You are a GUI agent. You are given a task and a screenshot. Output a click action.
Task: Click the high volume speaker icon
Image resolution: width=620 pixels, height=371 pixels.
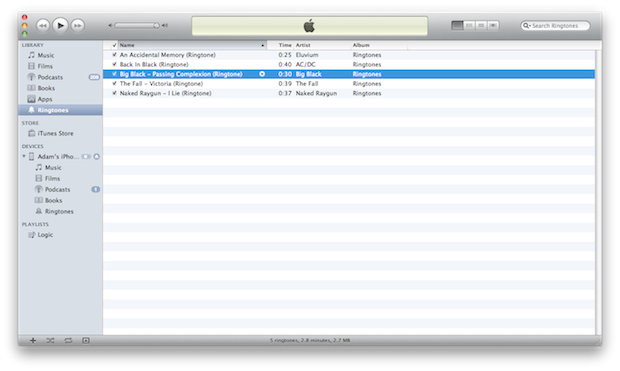[165, 26]
